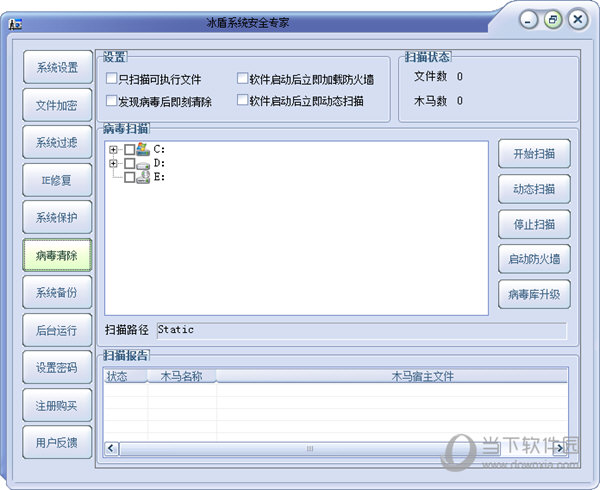This screenshot has height=490, width=600.
Task: Click 用户反馈 button
Action: (57, 442)
